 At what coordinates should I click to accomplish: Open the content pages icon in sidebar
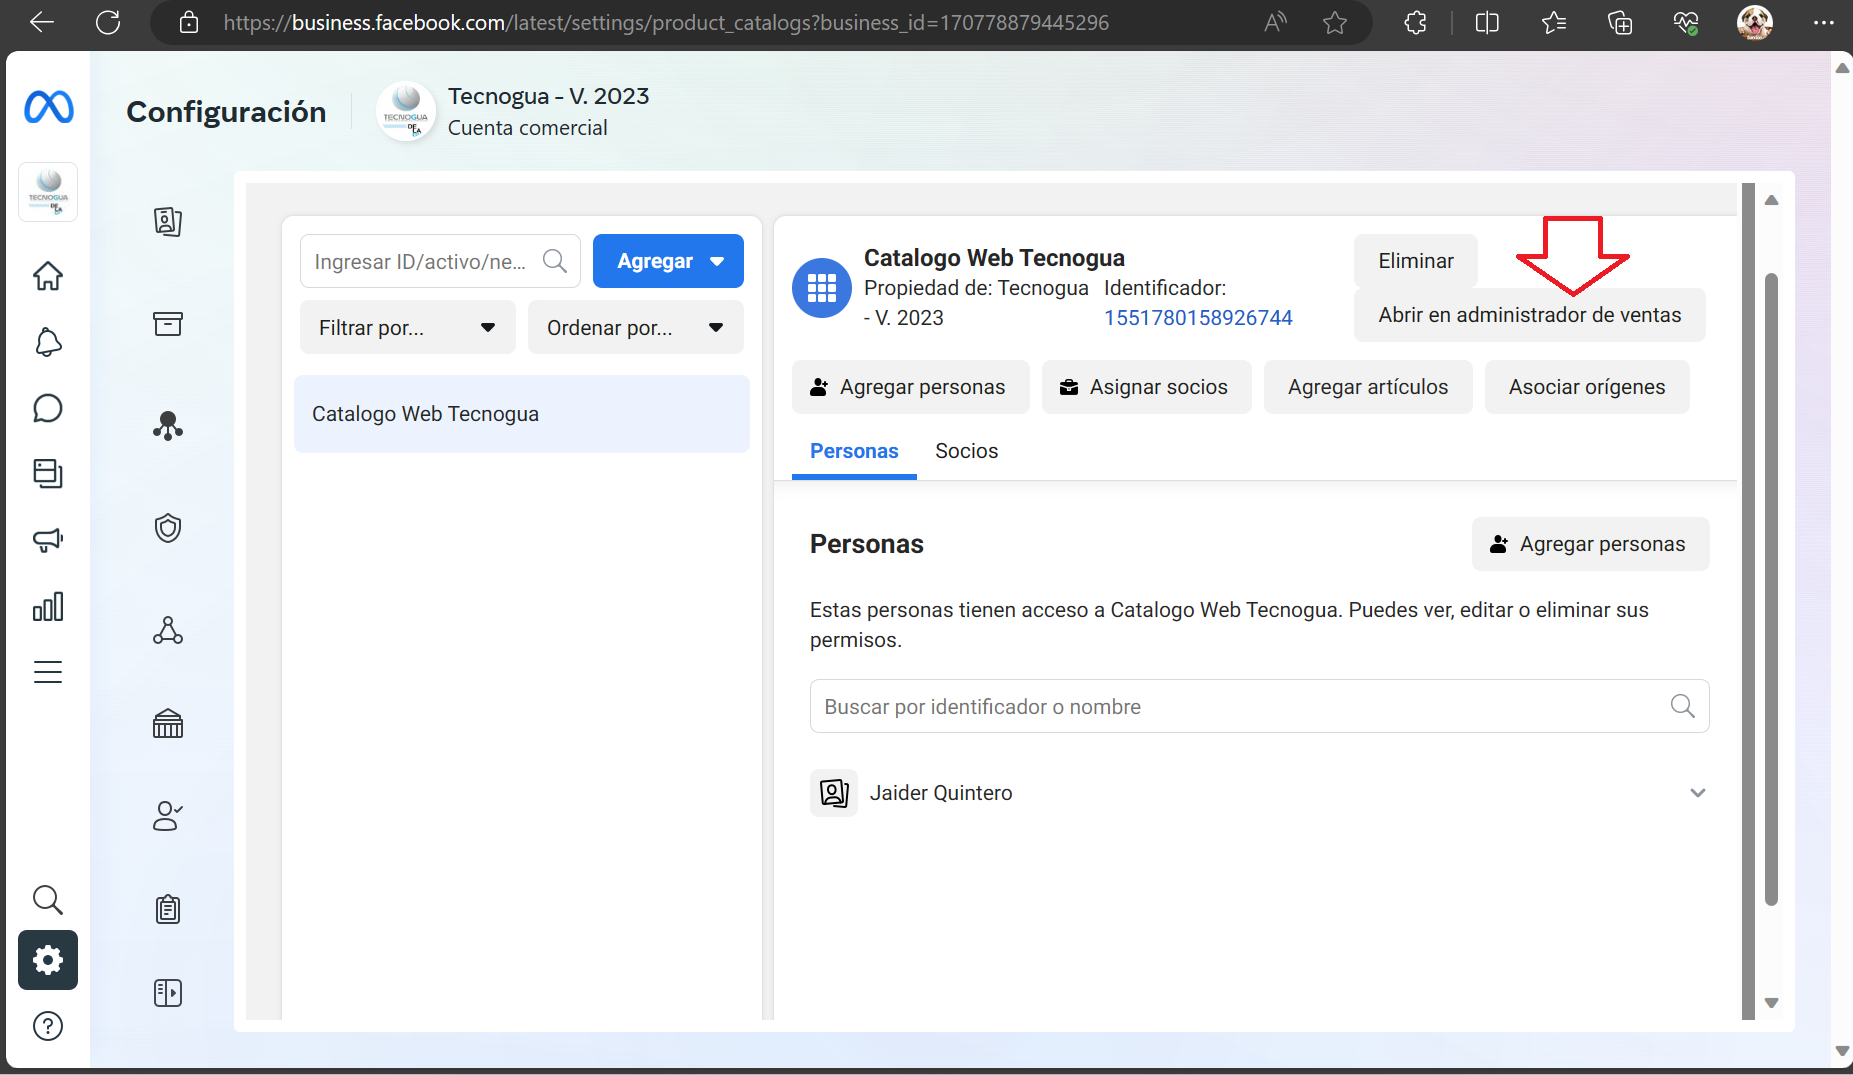[48, 473]
